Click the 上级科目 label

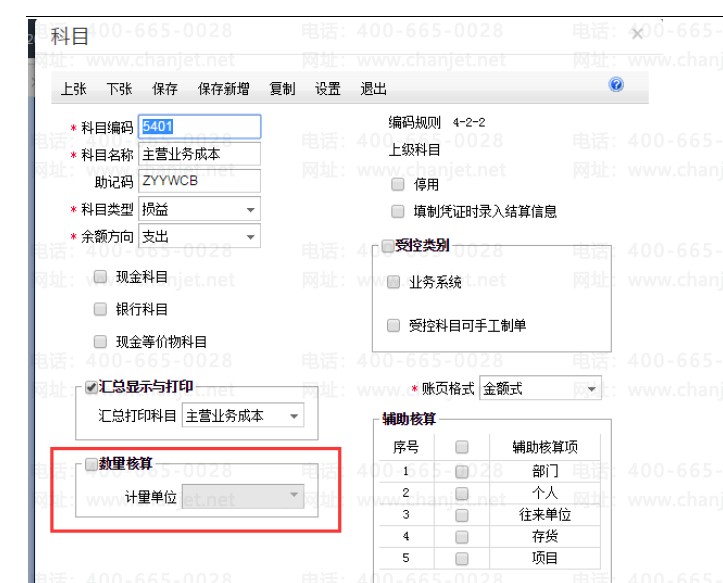[x=414, y=149]
